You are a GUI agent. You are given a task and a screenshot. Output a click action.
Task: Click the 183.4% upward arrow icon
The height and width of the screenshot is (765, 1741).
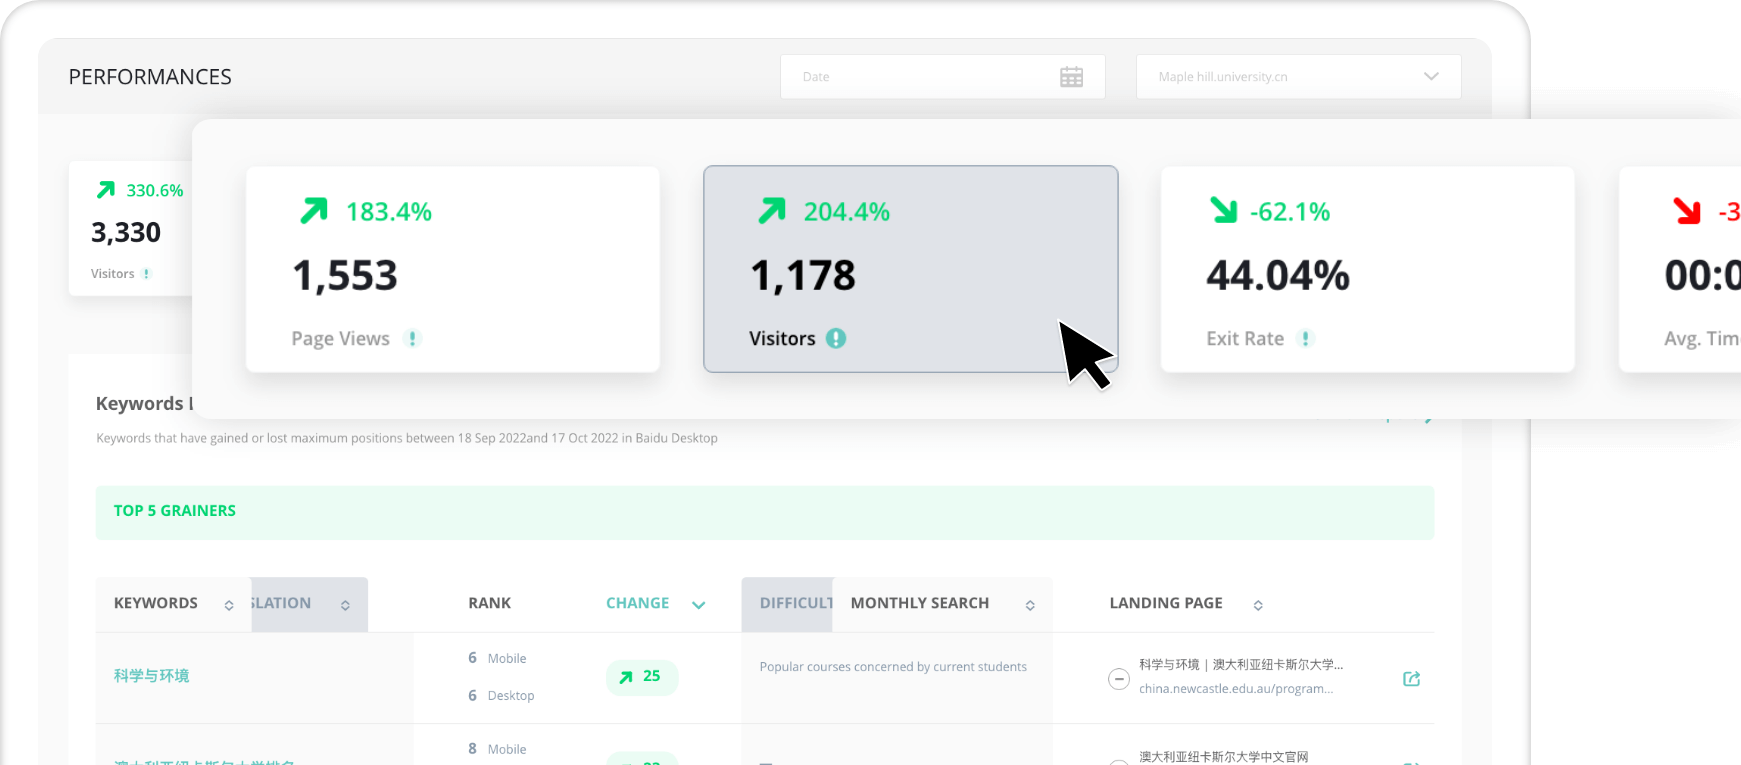[x=314, y=211]
